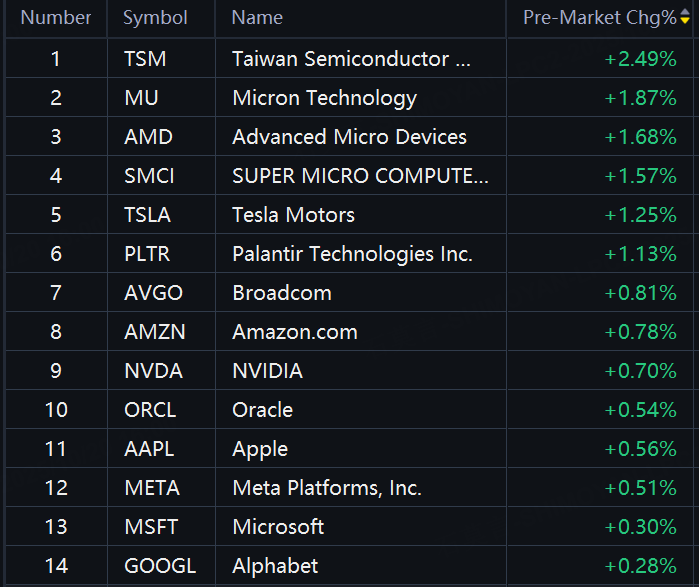
Task: Open Alphabet stock row
Action: point(349,566)
